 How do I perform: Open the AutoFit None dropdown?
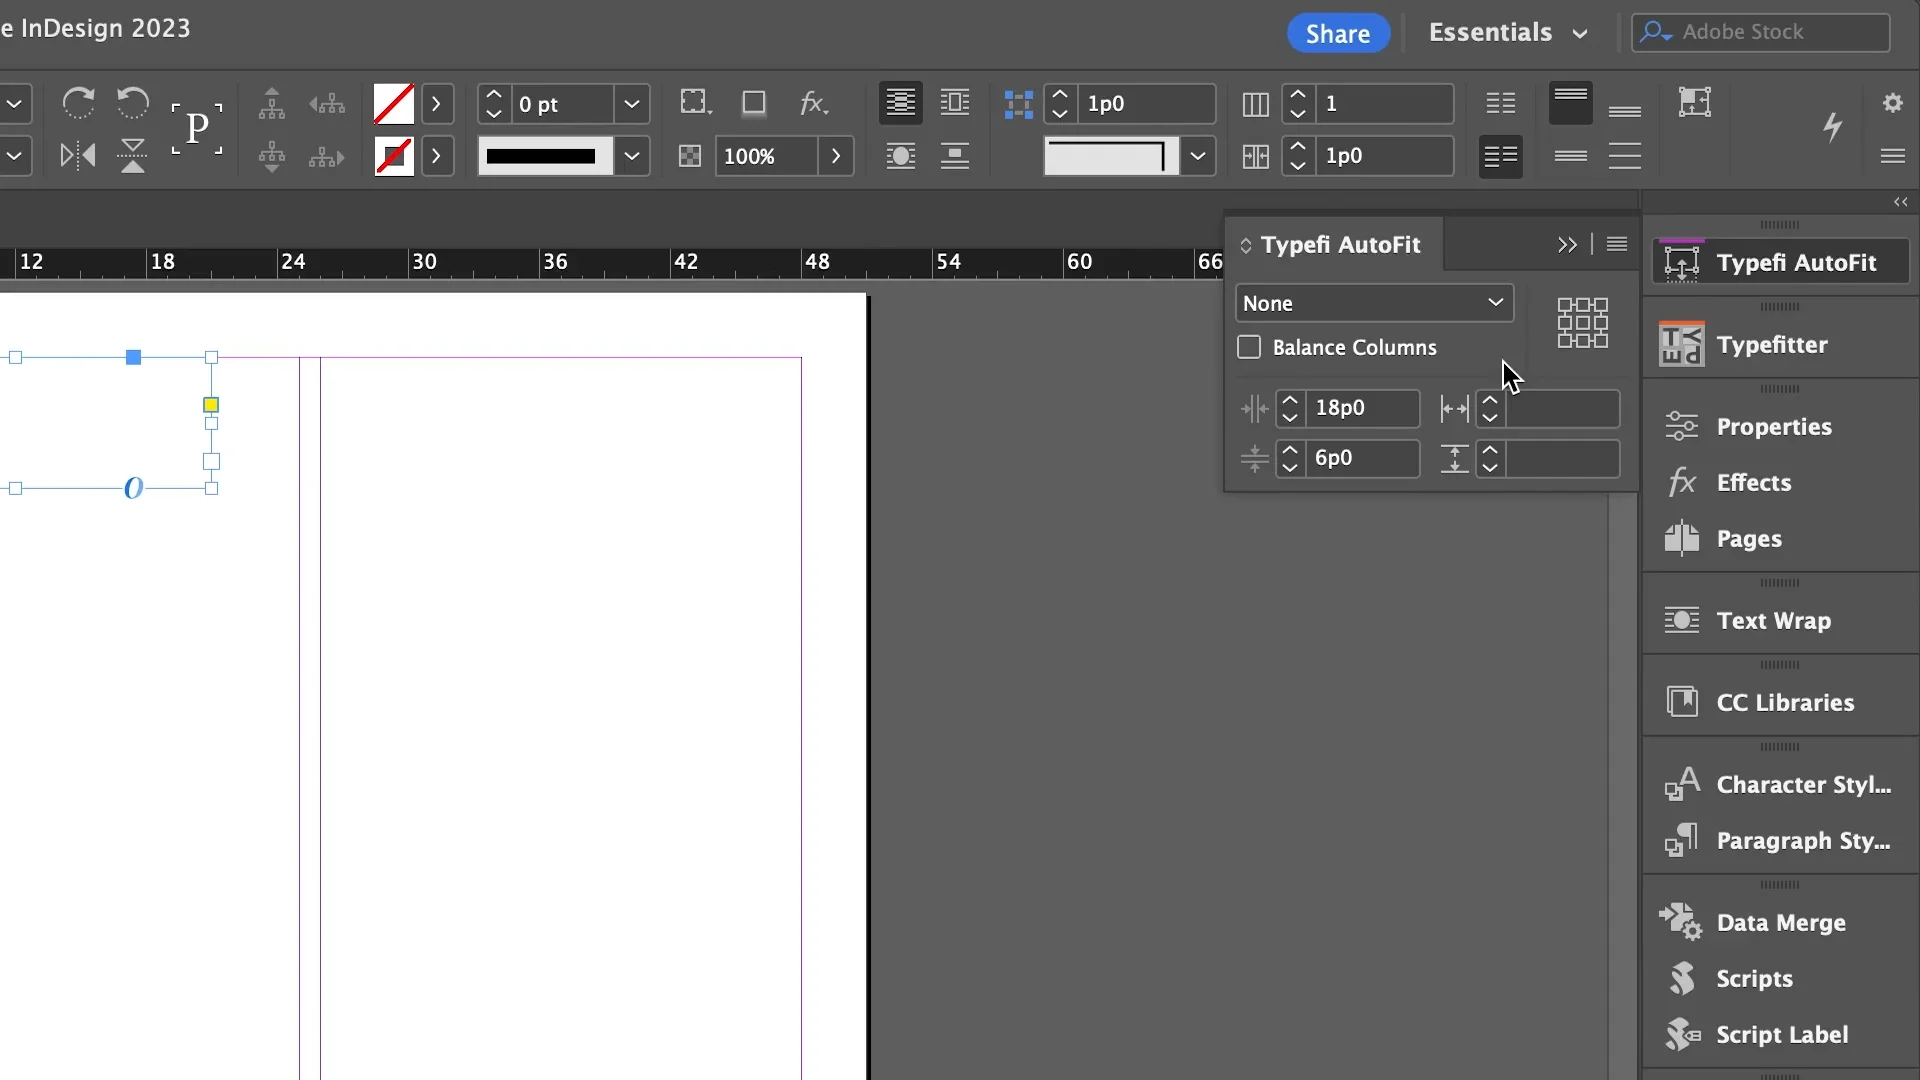1374,303
